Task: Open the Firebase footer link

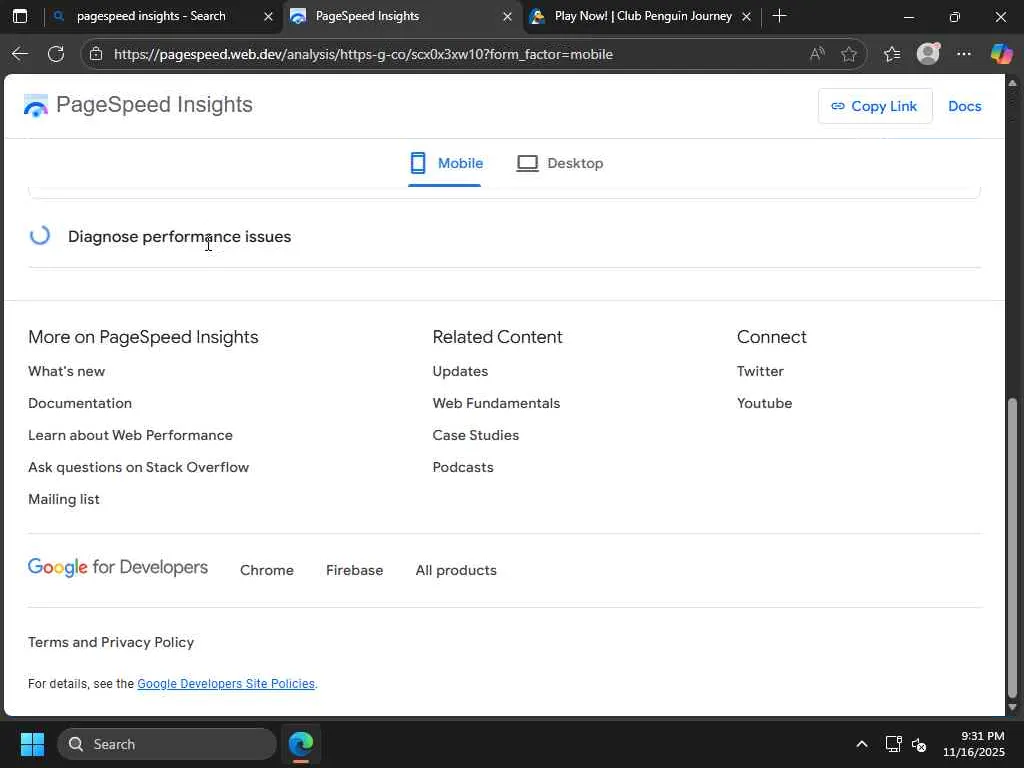Action: [355, 570]
